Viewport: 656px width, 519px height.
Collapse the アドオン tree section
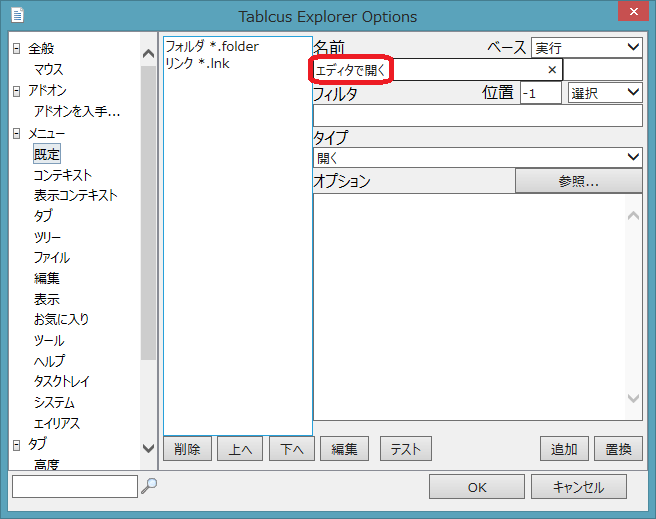click(x=16, y=91)
